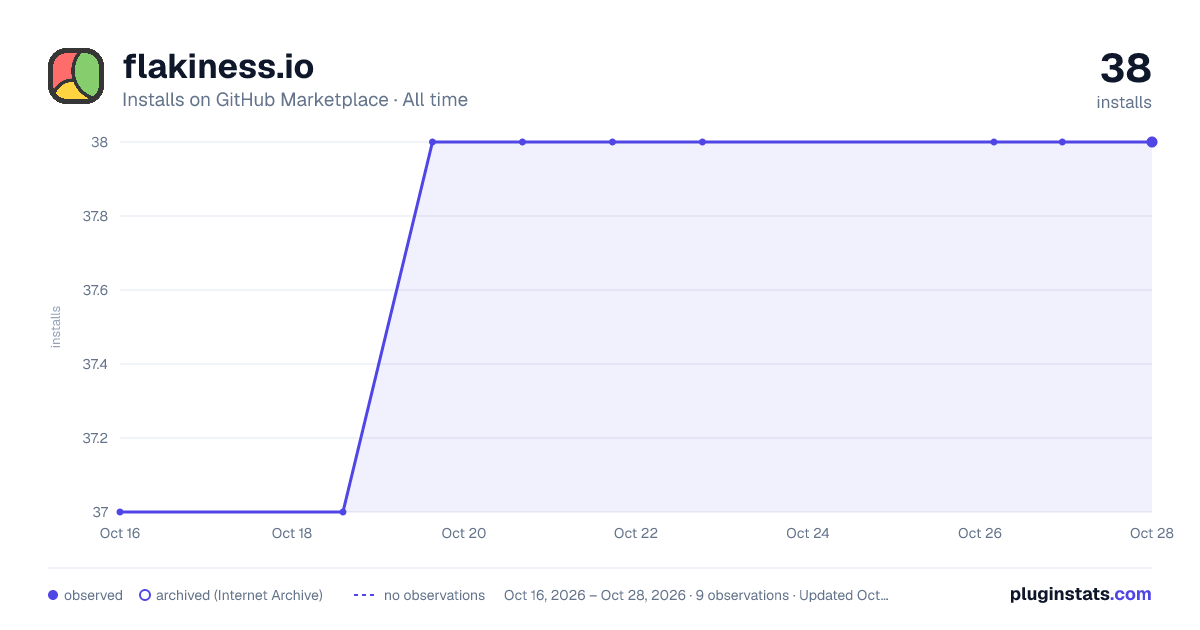
Task: Click the flakiness.io title heading
Action: click(x=218, y=67)
